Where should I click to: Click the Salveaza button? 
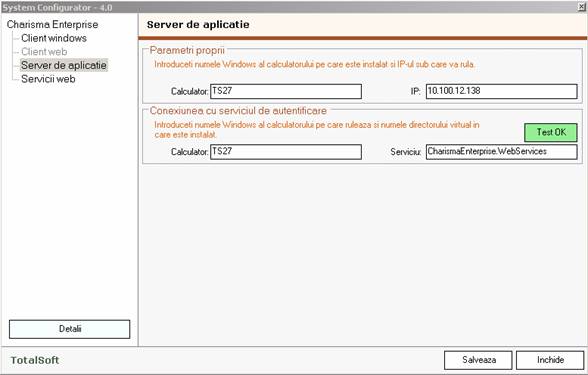(x=478, y=360)
